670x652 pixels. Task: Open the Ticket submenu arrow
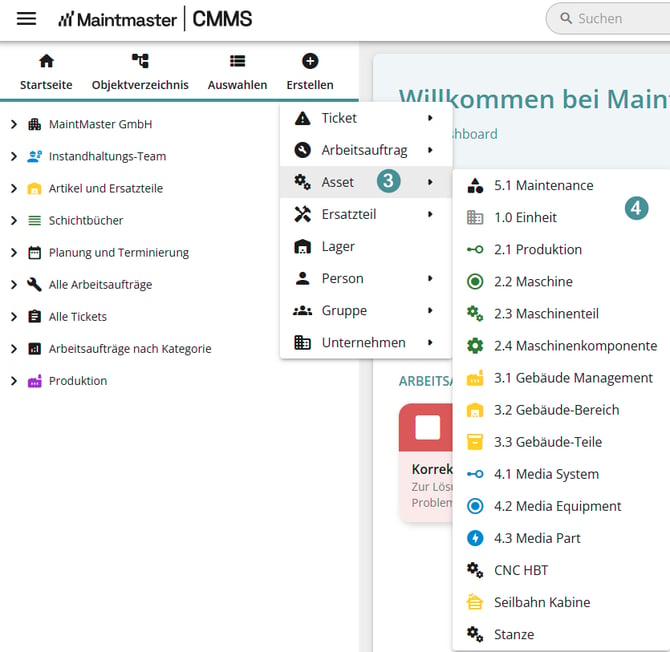coord(430,118)
